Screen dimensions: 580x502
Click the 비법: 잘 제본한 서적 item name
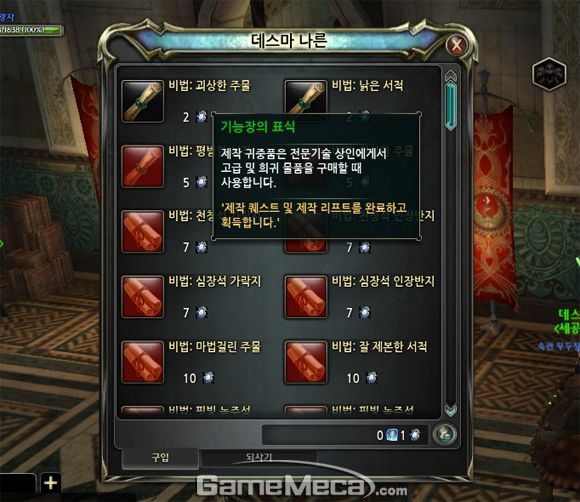point(380,347)
